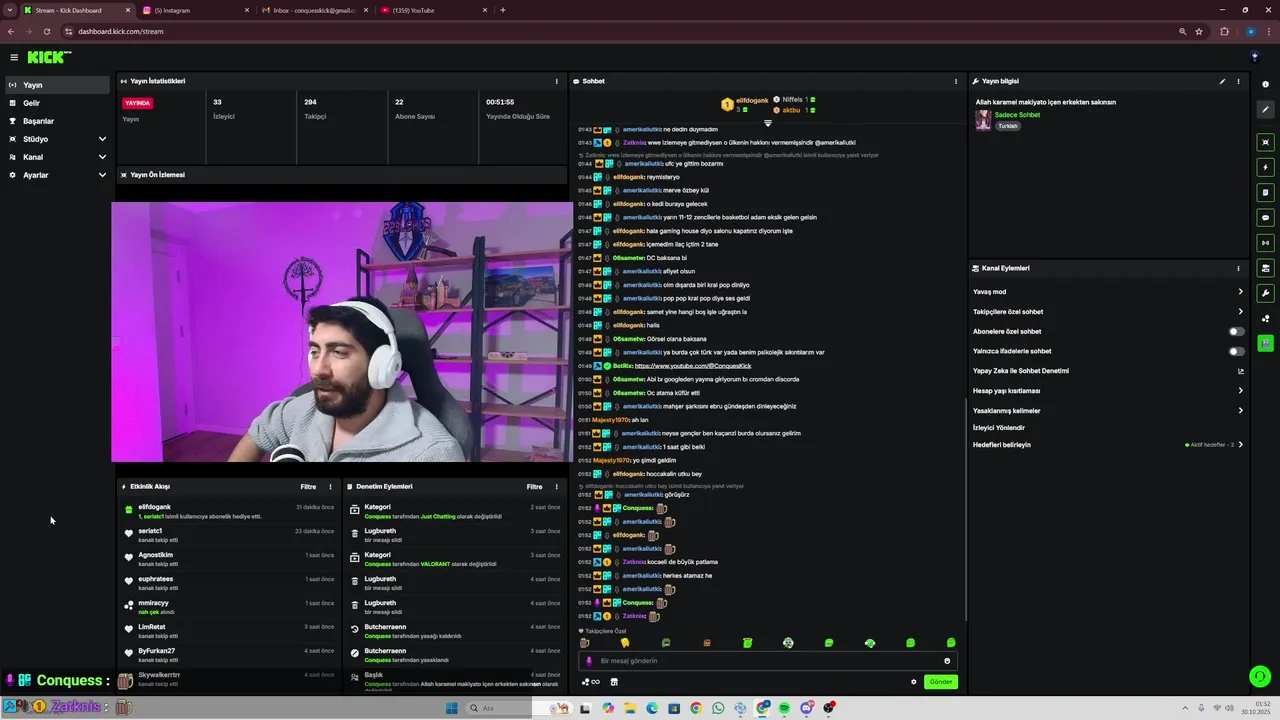
Task: Toggle Yalnızca ifadelerle sohbet switch
Action: coord(1237,351)
